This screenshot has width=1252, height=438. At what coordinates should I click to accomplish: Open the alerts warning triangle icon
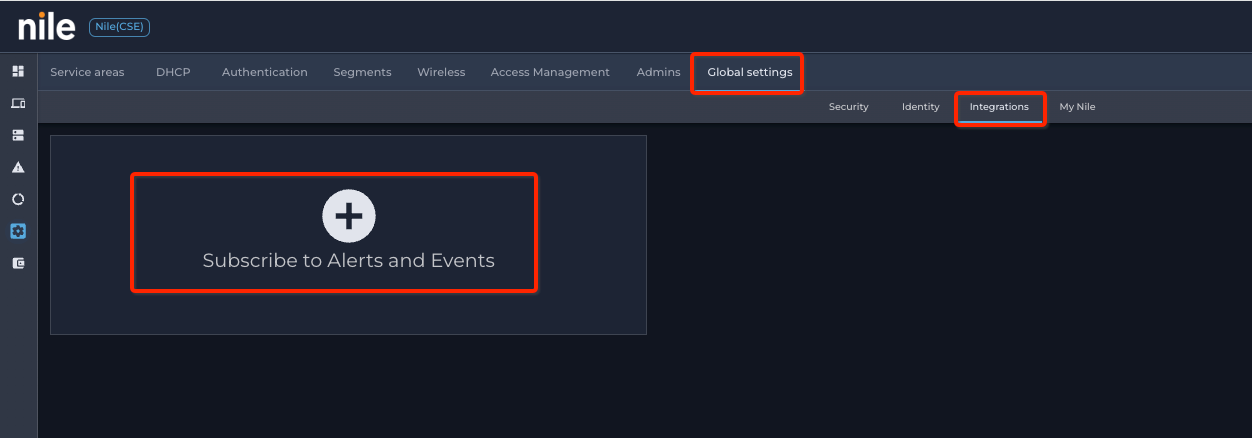coord(18,167)
